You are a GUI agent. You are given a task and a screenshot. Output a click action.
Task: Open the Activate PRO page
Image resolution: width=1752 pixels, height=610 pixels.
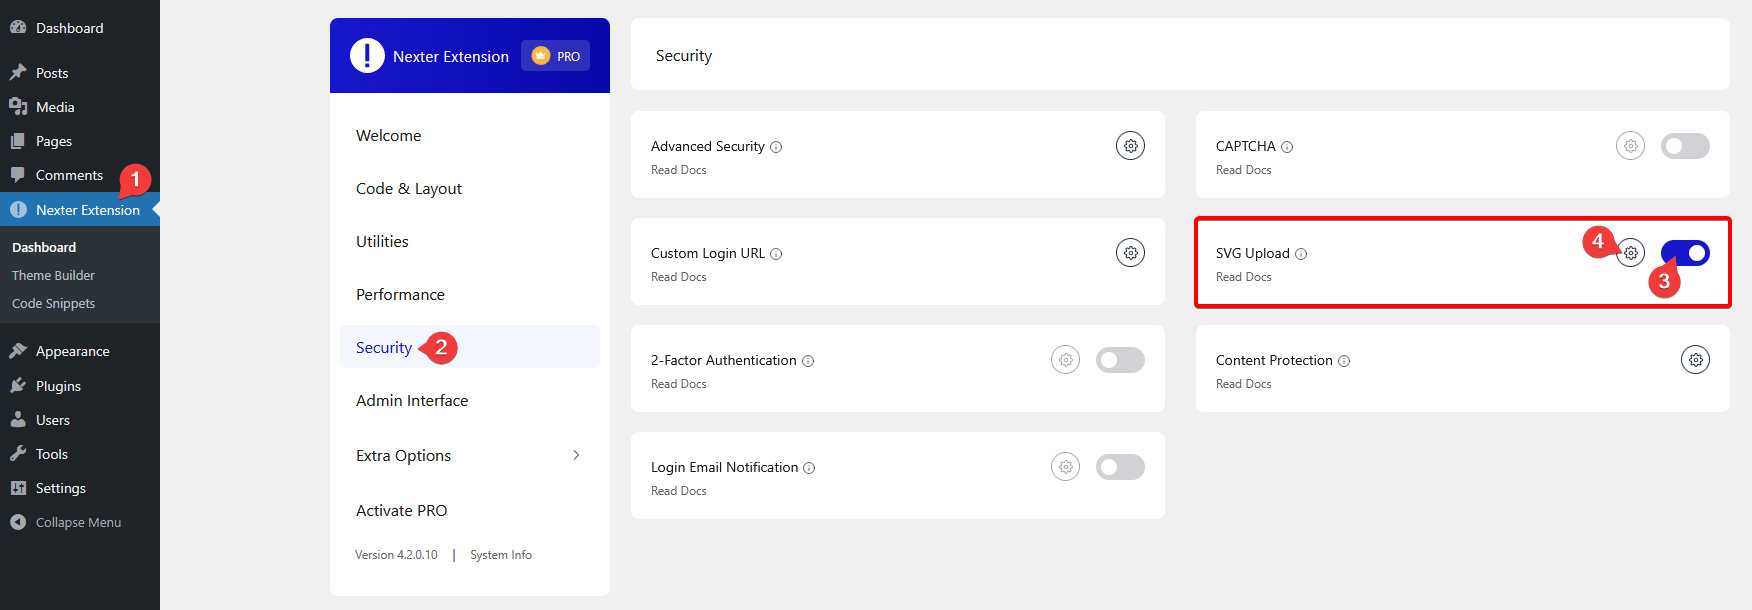click(x=402, y=510)
